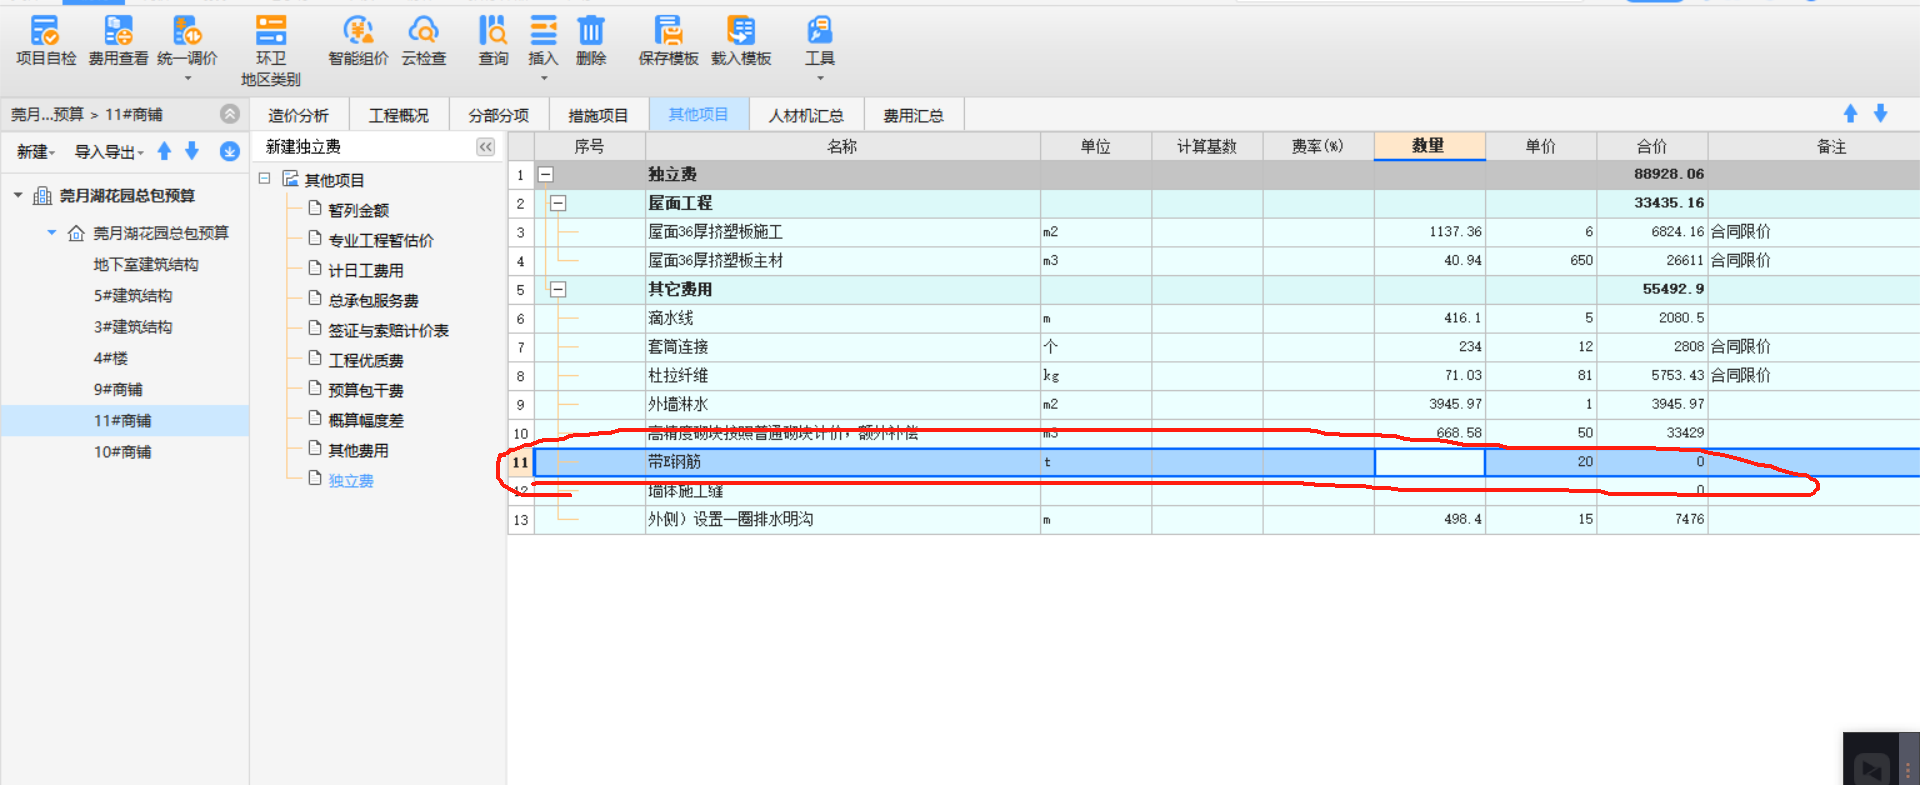The width and height of the screenshot is (1920, 785).
Task: Open 签证与索赔计价表 in the tree
Action: pos(388,330)
